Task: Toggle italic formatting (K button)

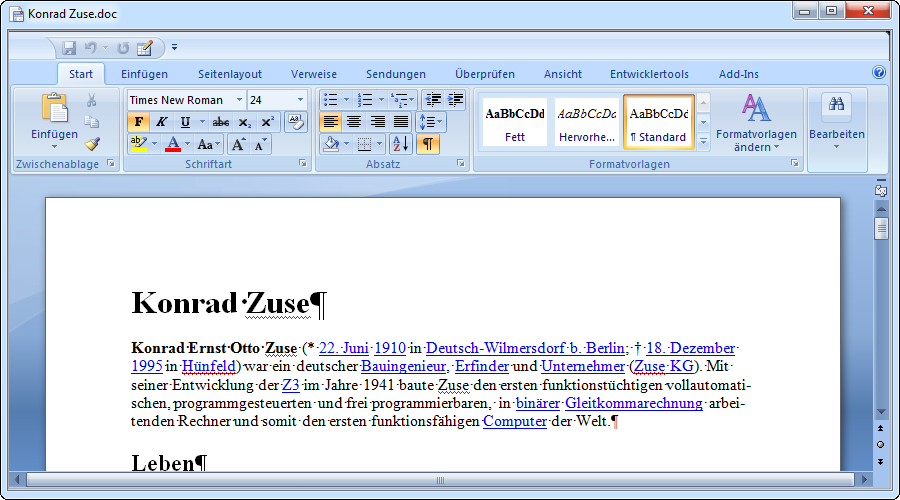Action: point(160,122)
